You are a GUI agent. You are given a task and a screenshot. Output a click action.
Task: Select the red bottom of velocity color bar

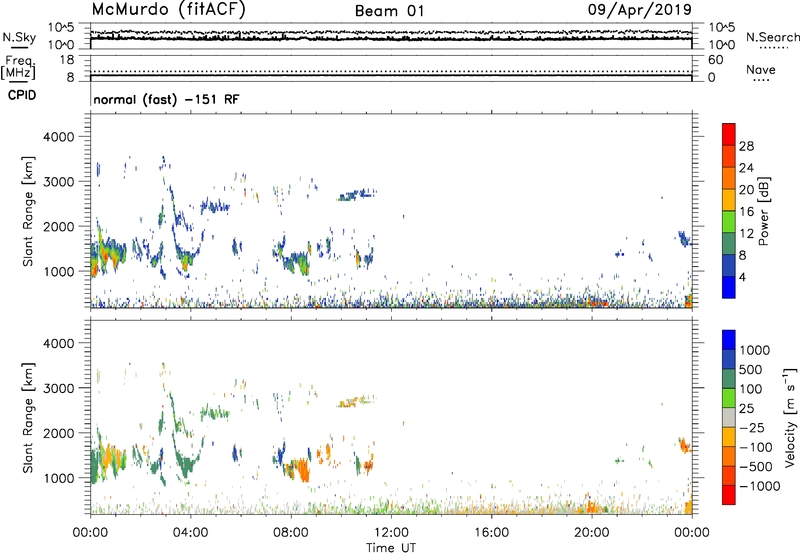[729, 495]
